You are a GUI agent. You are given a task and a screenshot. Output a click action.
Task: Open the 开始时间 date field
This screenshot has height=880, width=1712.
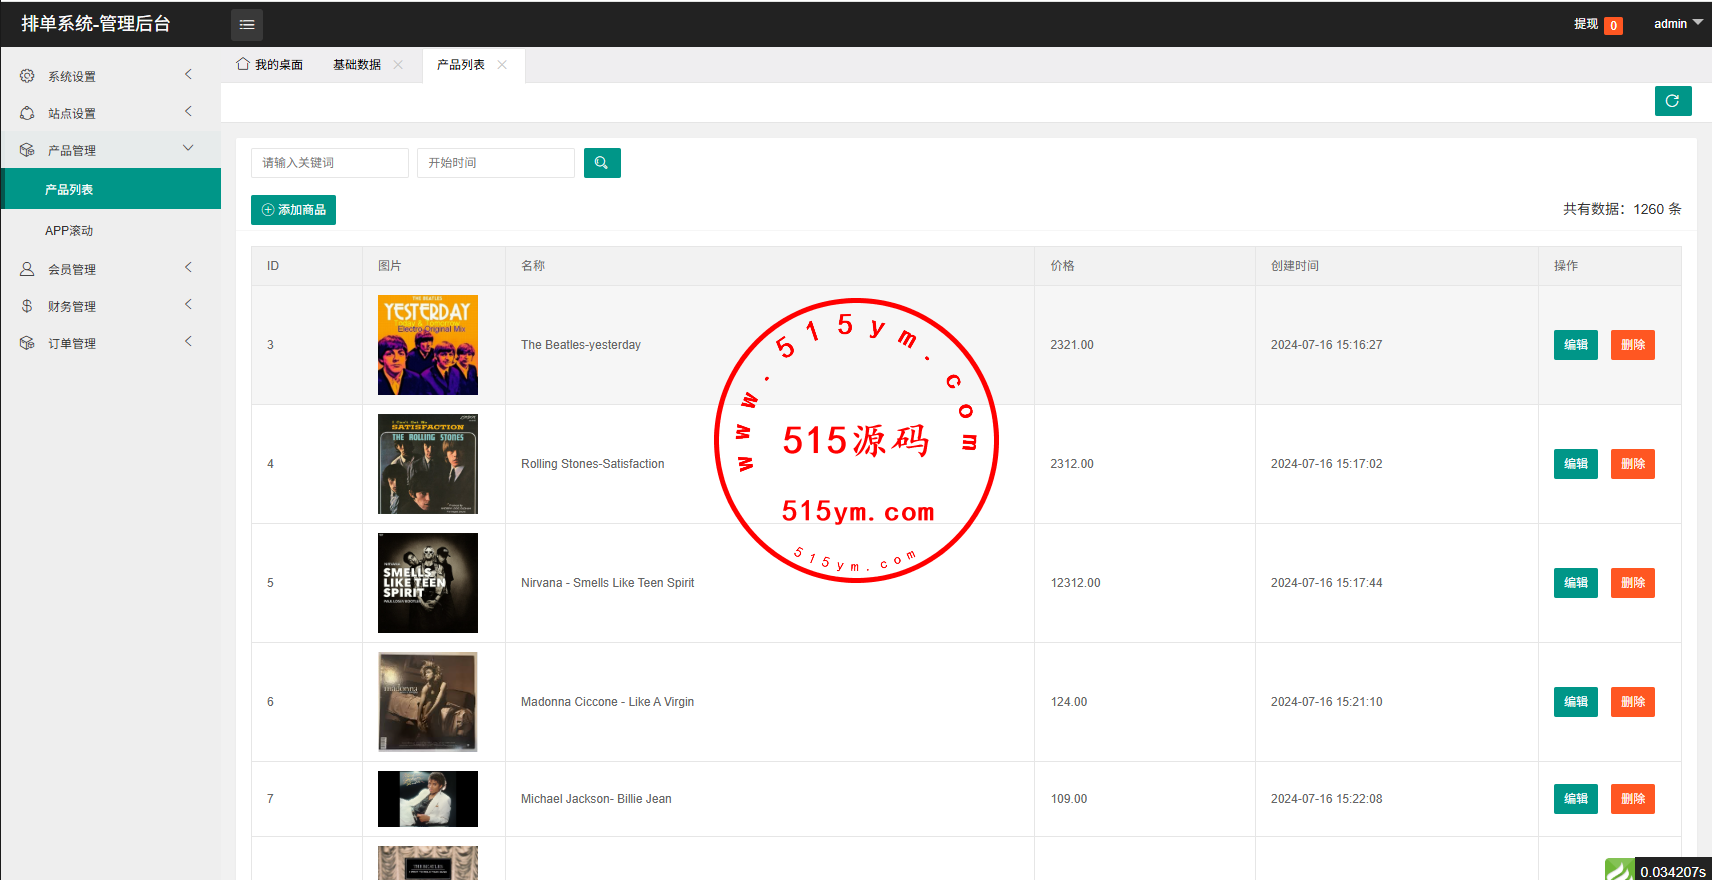pos(495,163)
